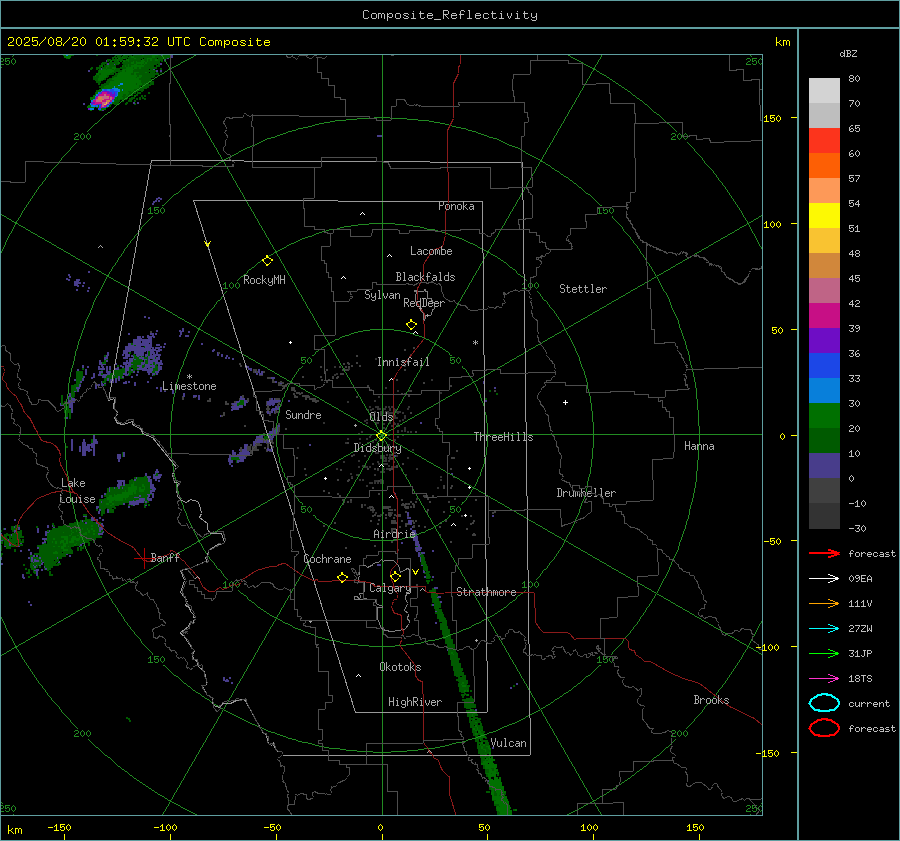Click the Cochrane city label
This screenshot has width=900, height=841.
327,559
